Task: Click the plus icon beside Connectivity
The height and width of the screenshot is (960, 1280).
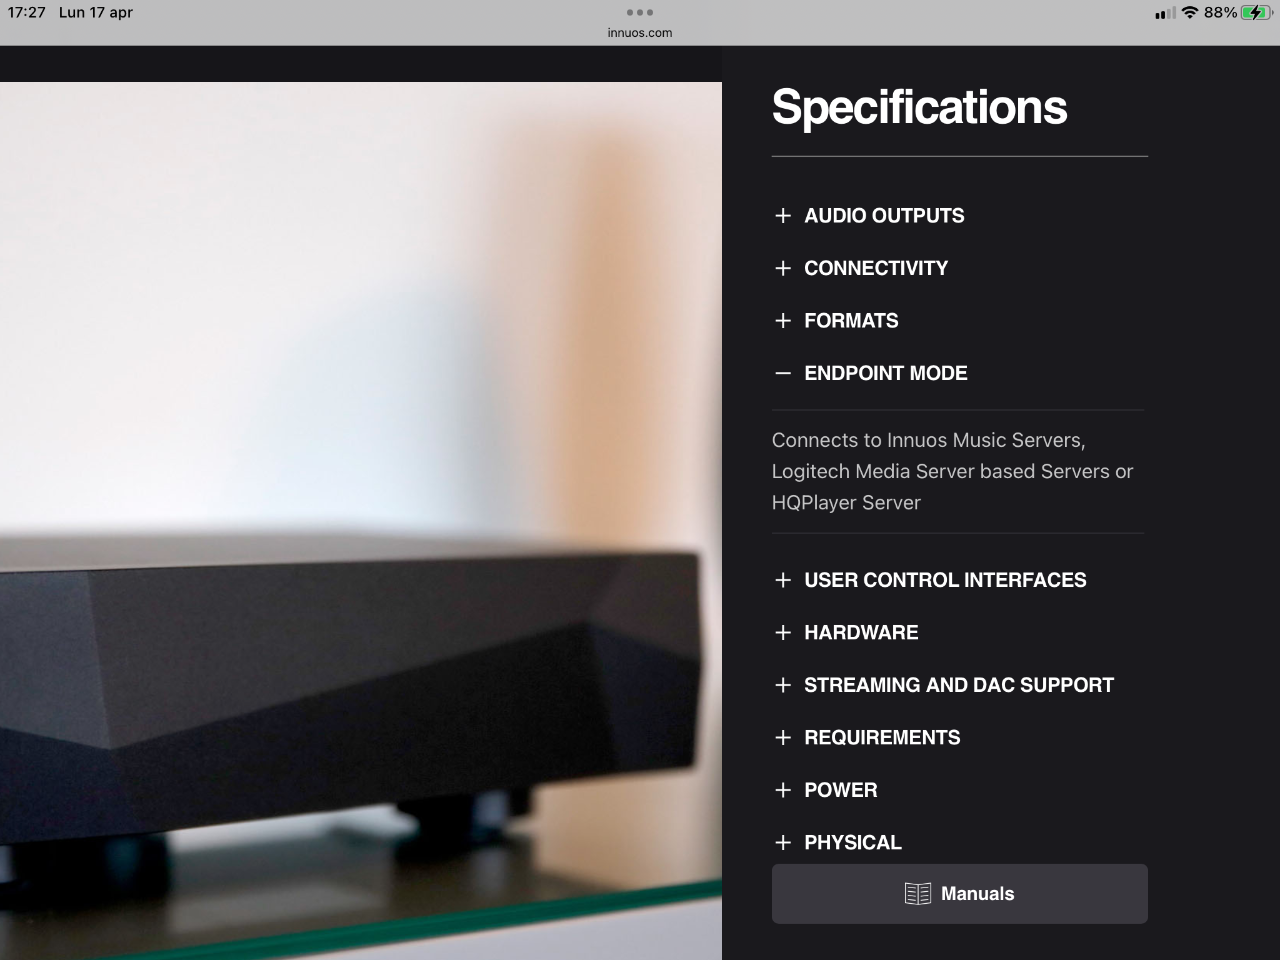Action: pyautogui.click(x=783, y=268)
